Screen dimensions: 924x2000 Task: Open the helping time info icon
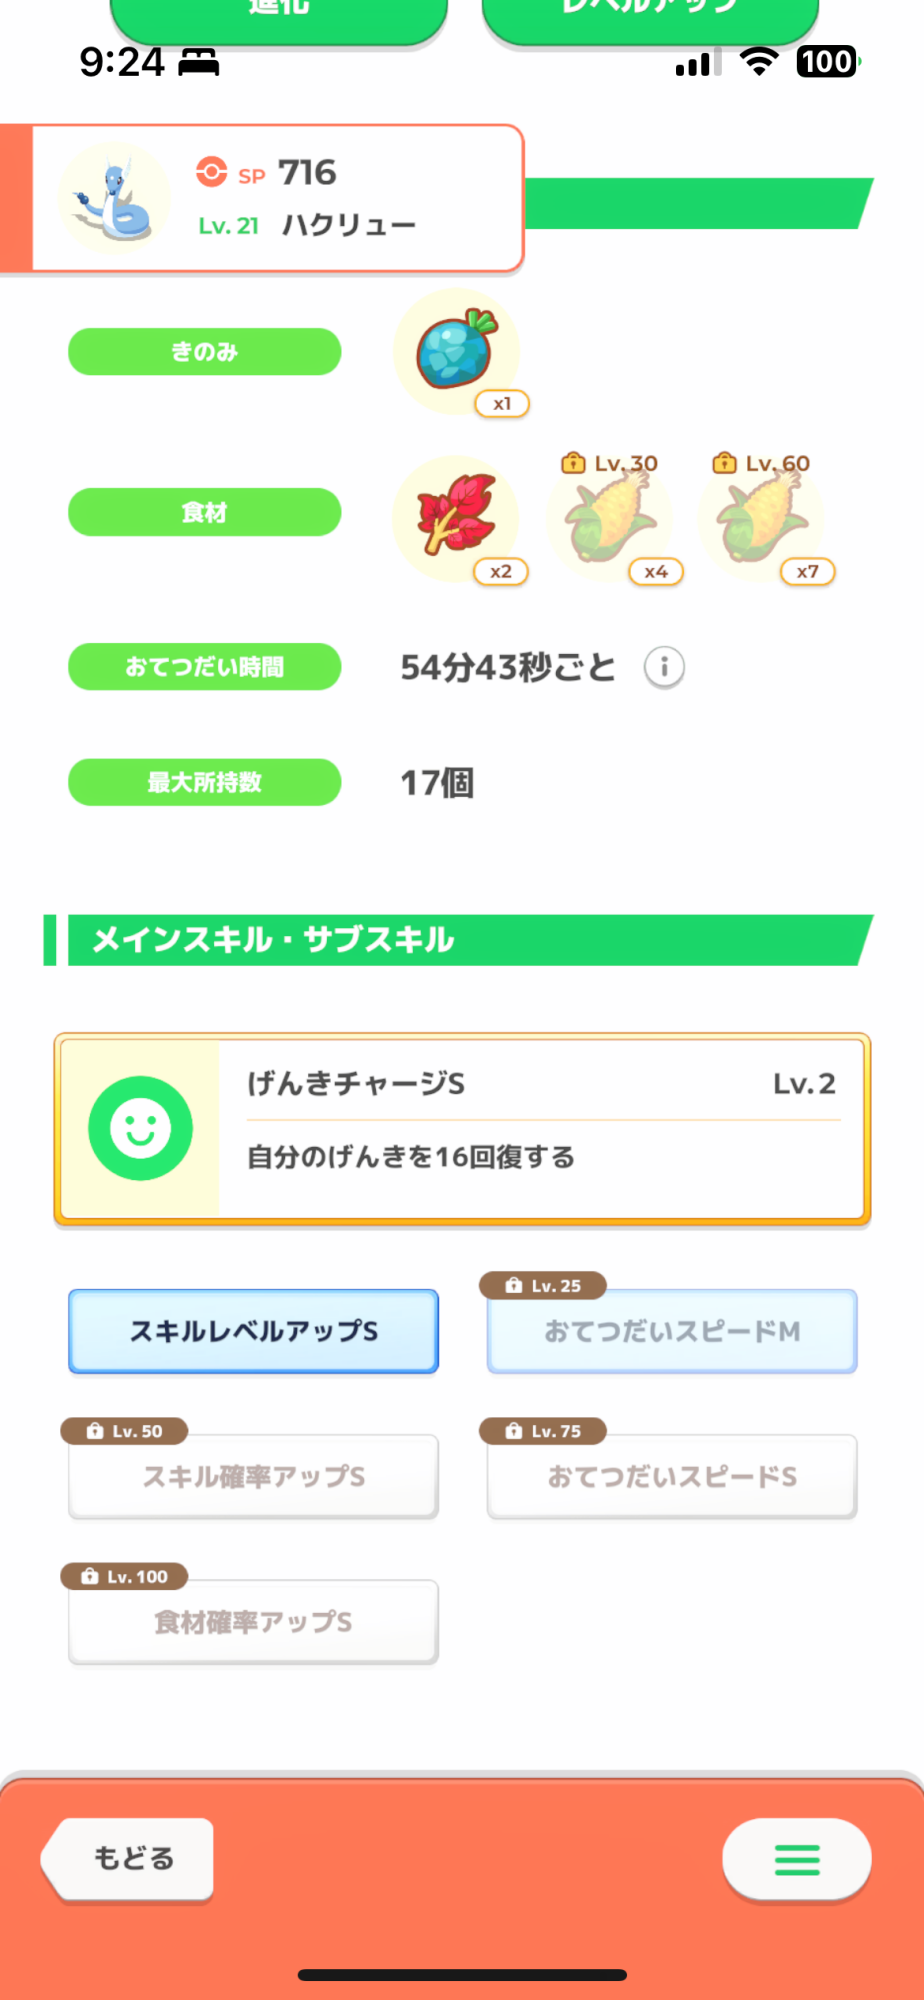664,667
